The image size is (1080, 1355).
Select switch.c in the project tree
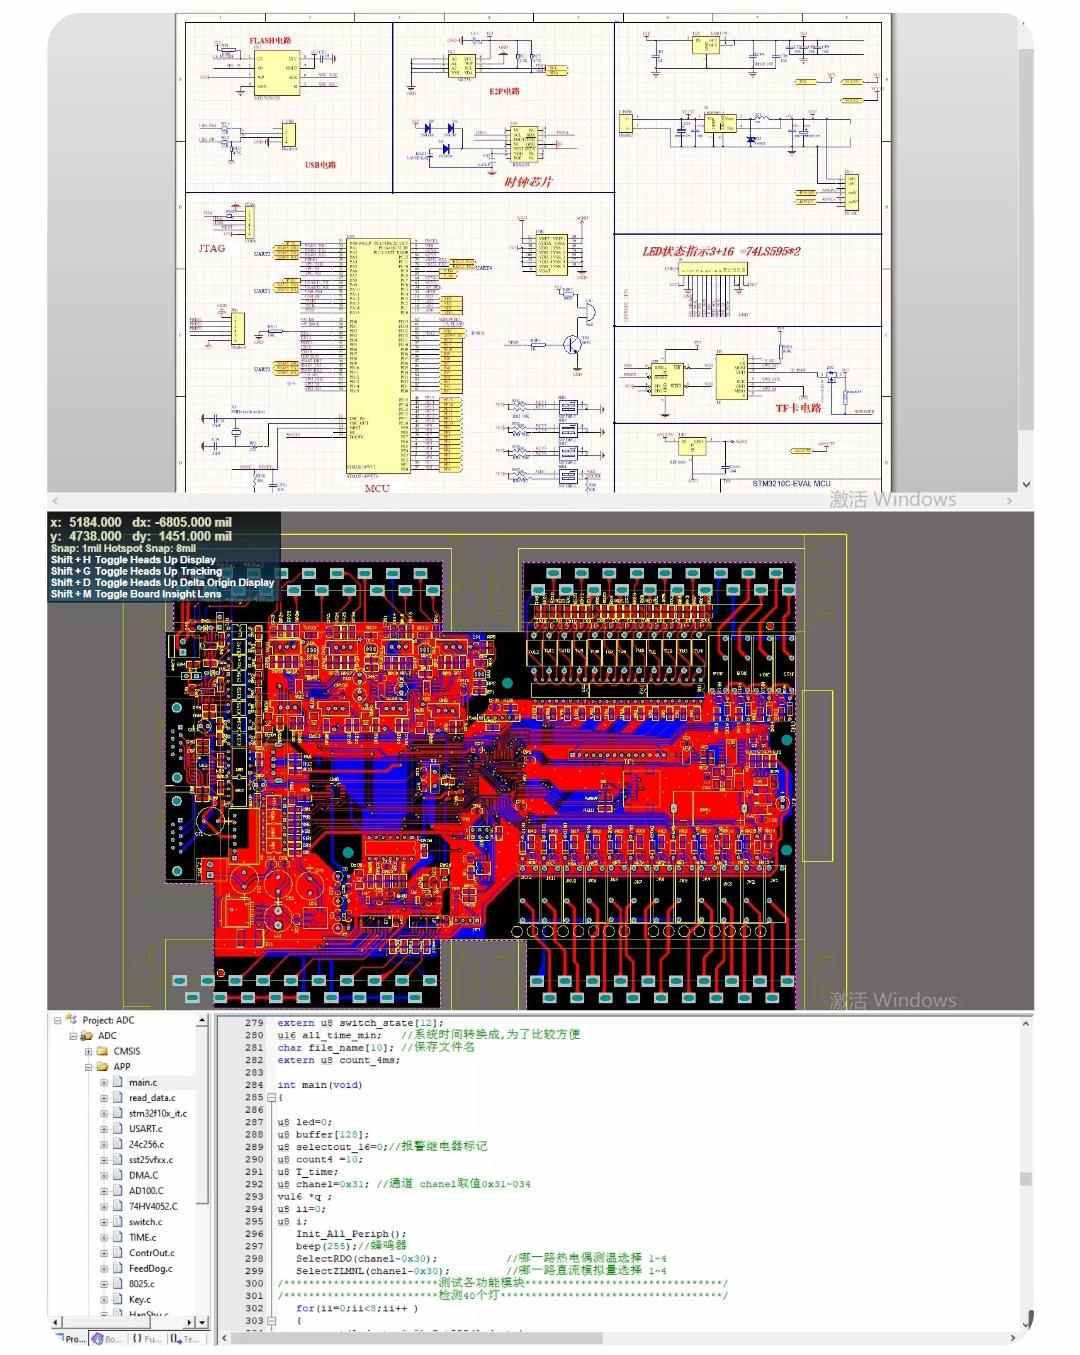(x=145, y=1222)
